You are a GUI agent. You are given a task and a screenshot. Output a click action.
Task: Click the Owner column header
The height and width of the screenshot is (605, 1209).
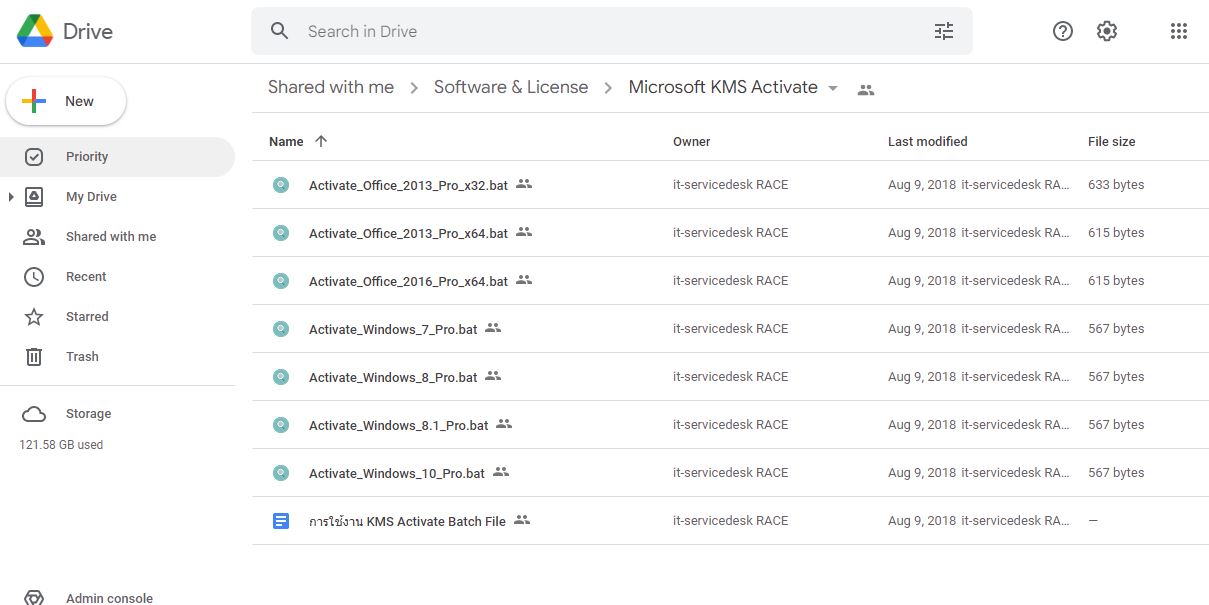point(692,141)
